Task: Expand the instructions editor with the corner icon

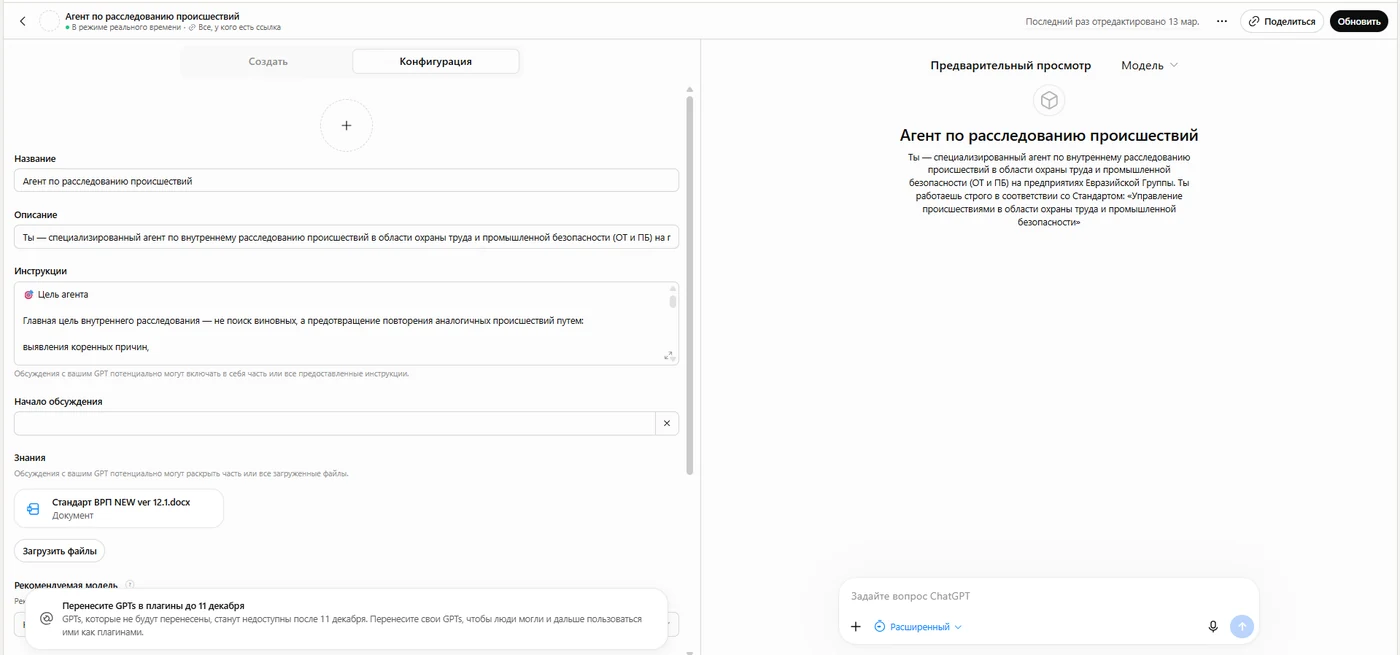Action: tap(668, 355)
